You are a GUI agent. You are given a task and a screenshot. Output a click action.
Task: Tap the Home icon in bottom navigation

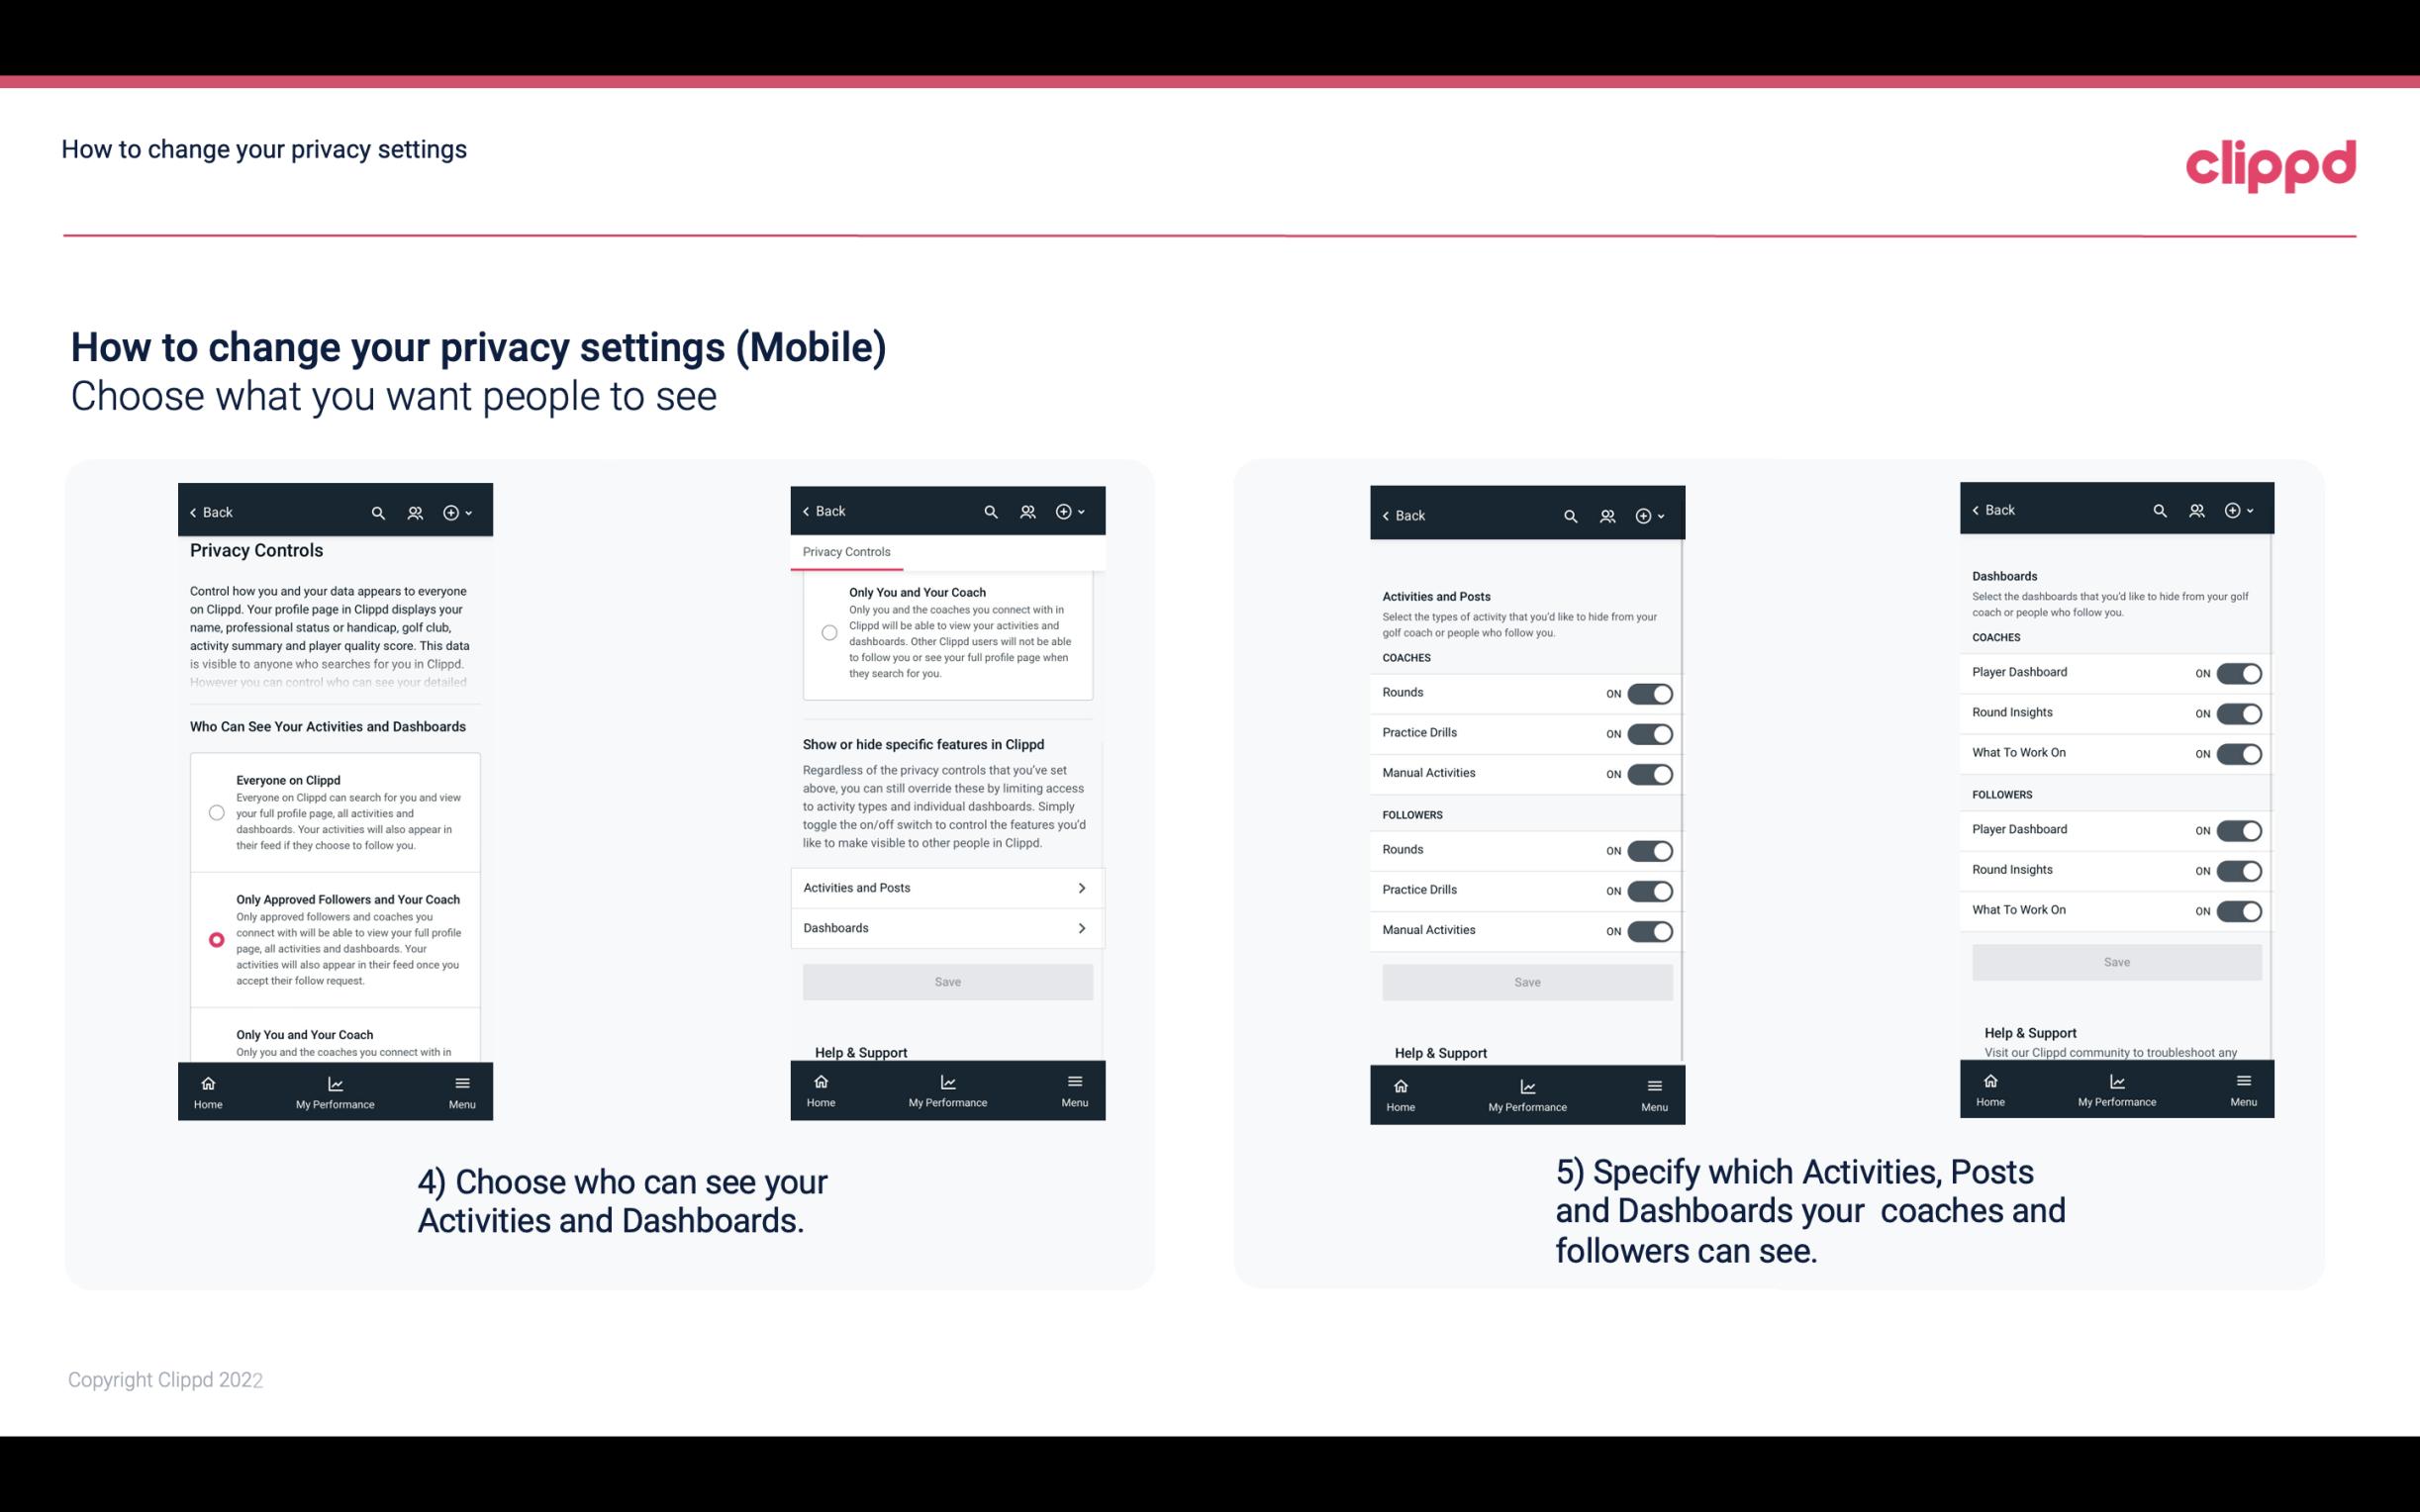[206, 1084]
